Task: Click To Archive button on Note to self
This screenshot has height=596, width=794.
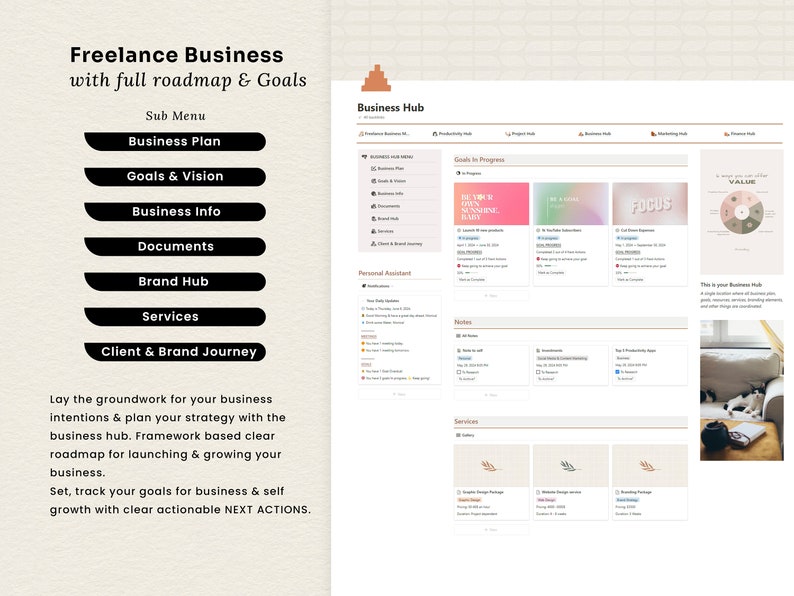Action: [466, 379]
